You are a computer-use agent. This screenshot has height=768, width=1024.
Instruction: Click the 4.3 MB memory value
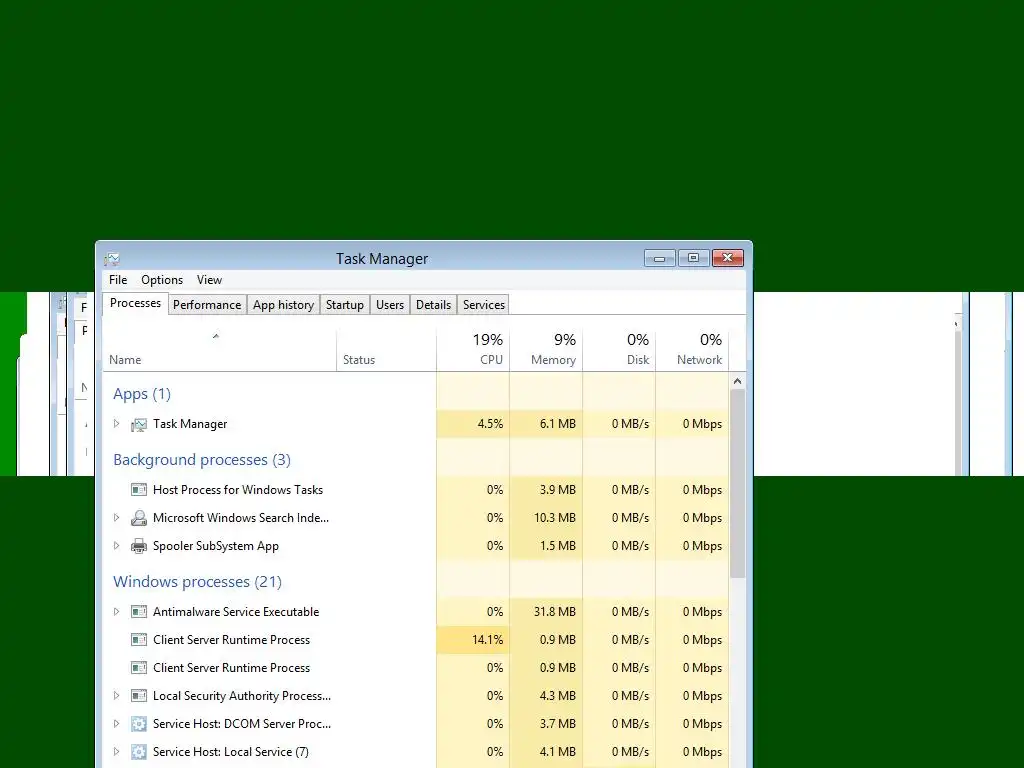[558, 696]
